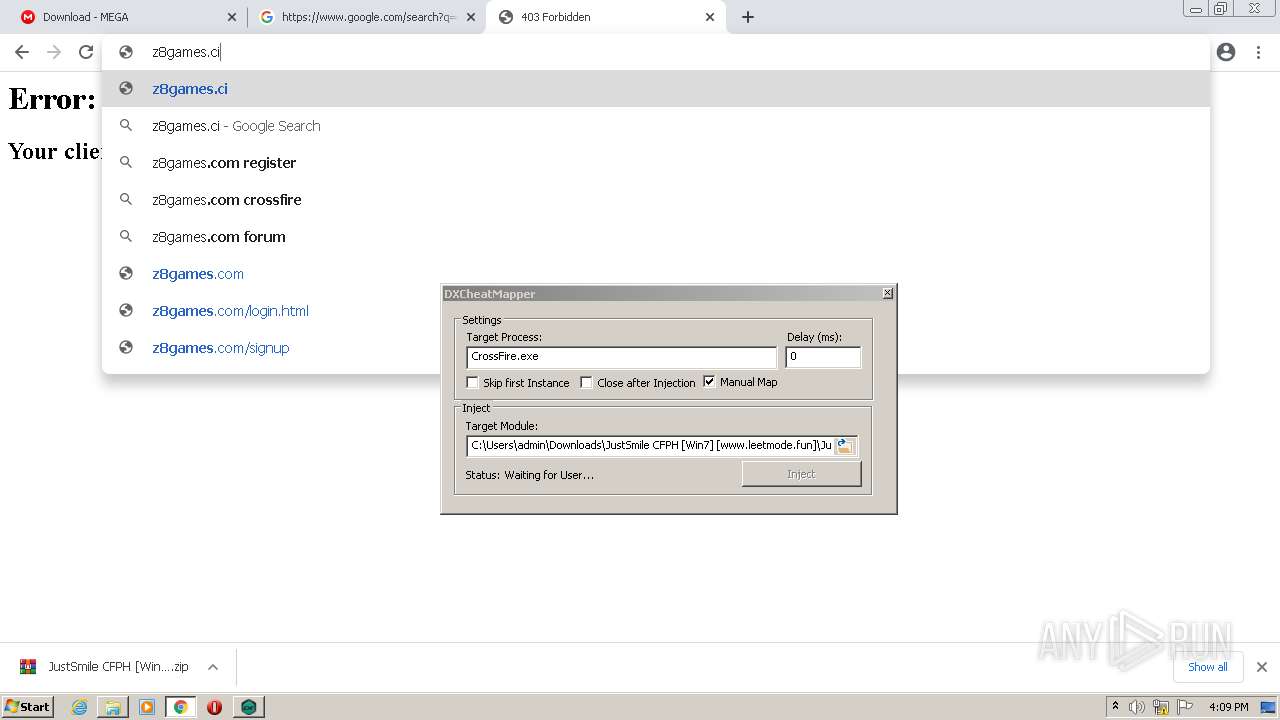Go forward with the browser forward arrow
Viewport: 1280px width, 720px height.
click(54, 52)
